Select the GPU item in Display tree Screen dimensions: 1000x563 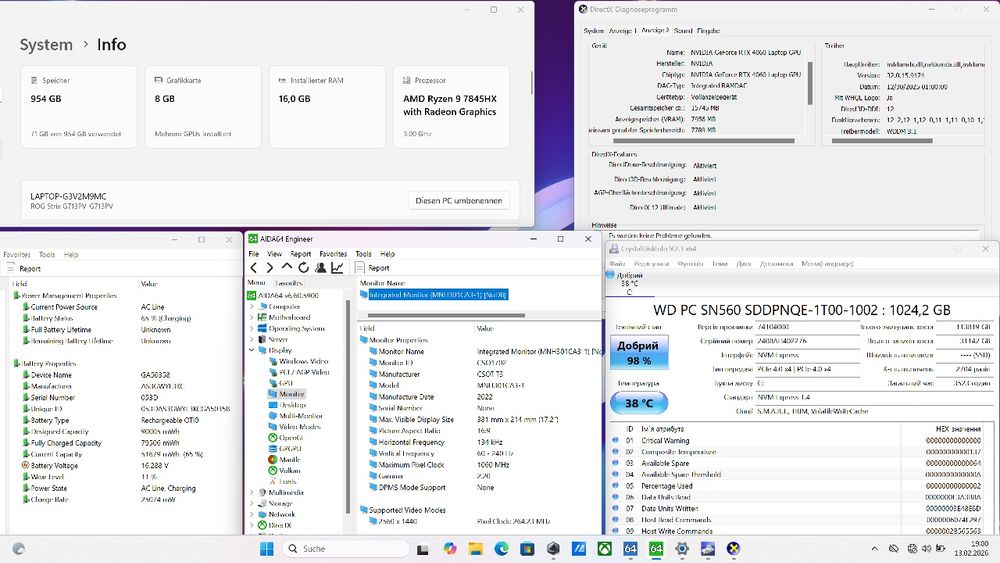[285, 383]
